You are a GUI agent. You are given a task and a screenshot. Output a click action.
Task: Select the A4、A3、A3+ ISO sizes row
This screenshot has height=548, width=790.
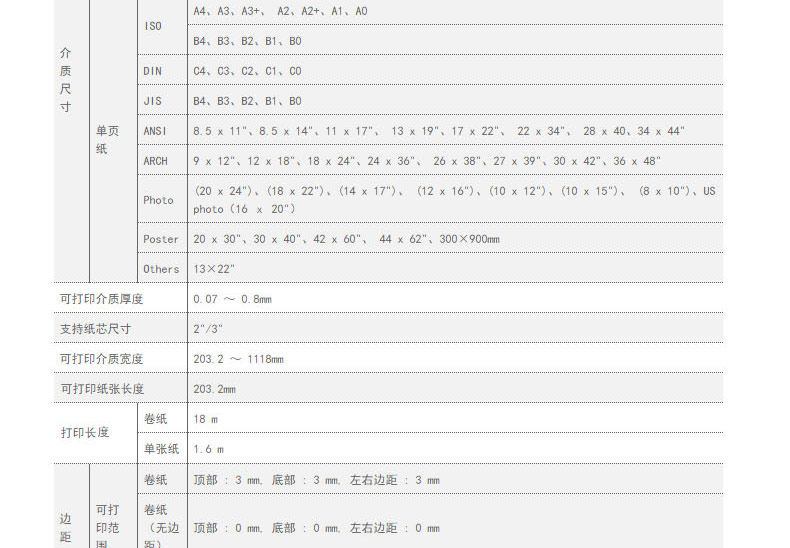[x=280, y=11]
